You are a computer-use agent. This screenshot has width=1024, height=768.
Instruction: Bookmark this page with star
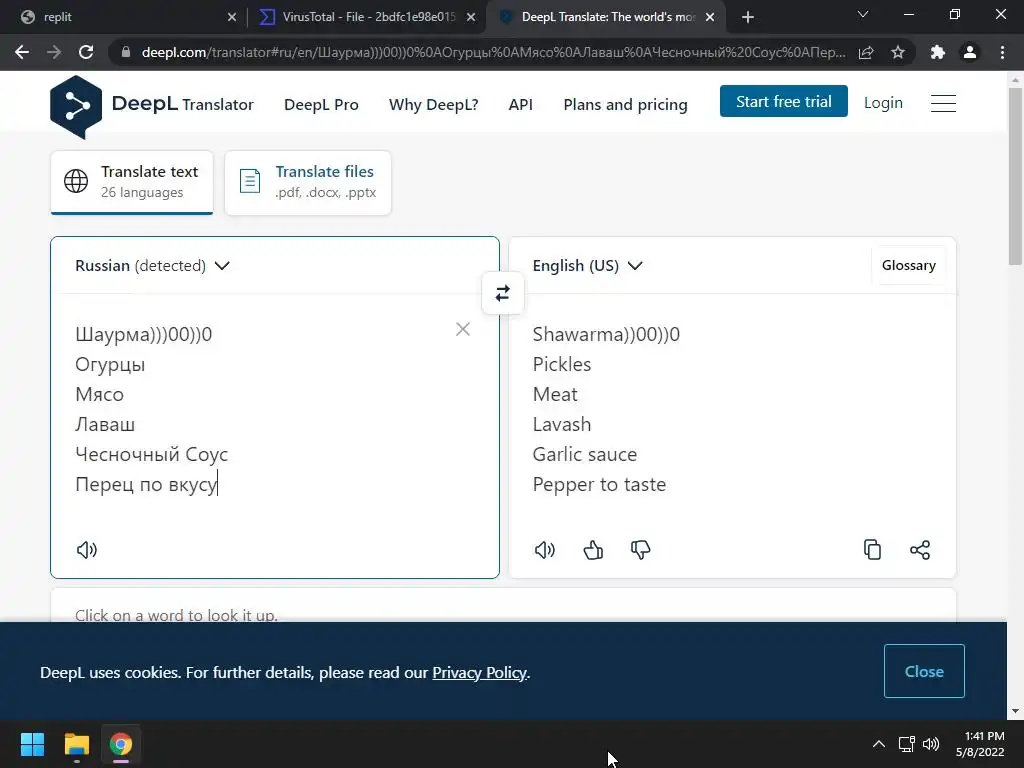[898, 52]
